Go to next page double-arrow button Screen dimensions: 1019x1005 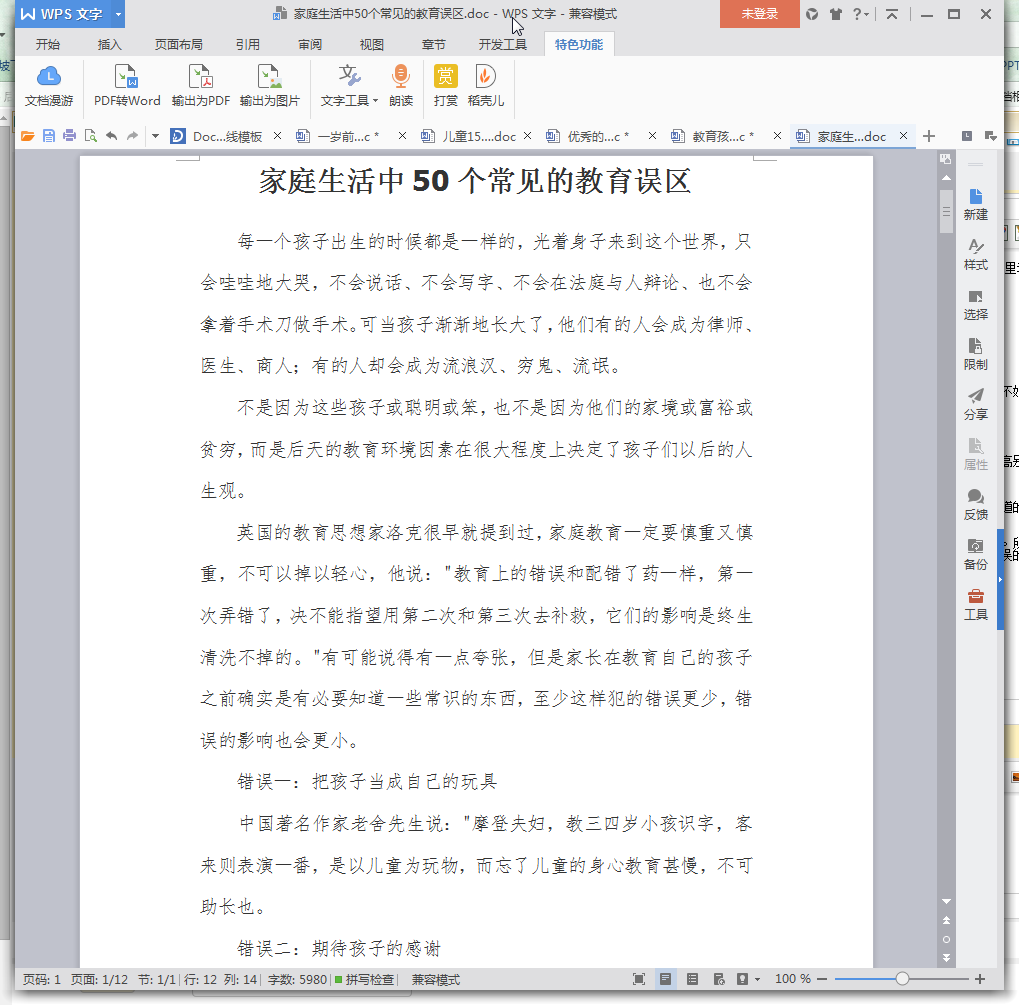click(x=946, y=958)
